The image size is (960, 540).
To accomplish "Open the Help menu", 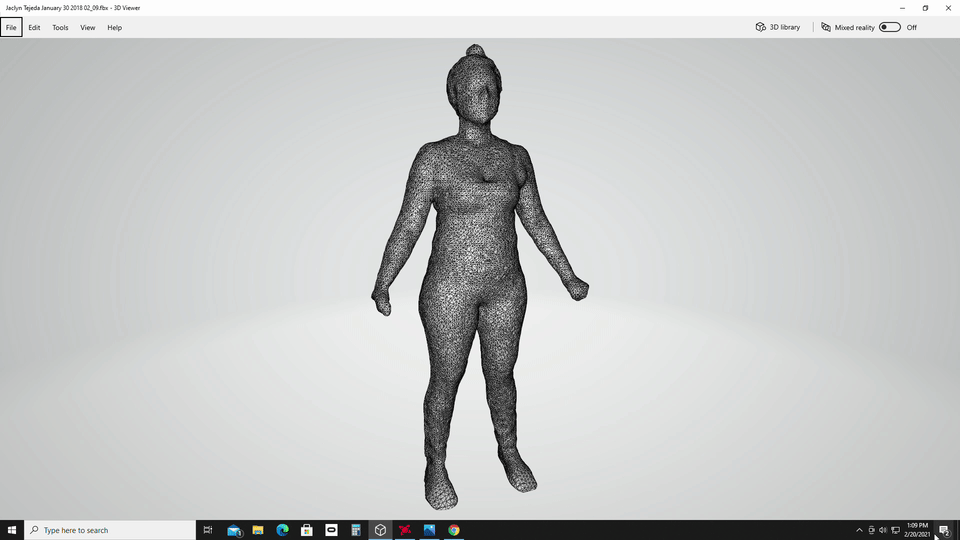I will pyautogui.click(x=114, y=28).
